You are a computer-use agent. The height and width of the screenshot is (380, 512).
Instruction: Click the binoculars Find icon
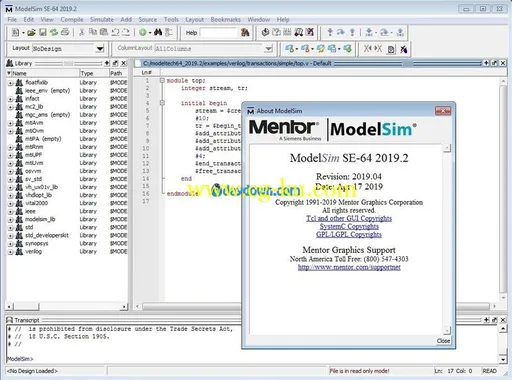coord(158,32)
